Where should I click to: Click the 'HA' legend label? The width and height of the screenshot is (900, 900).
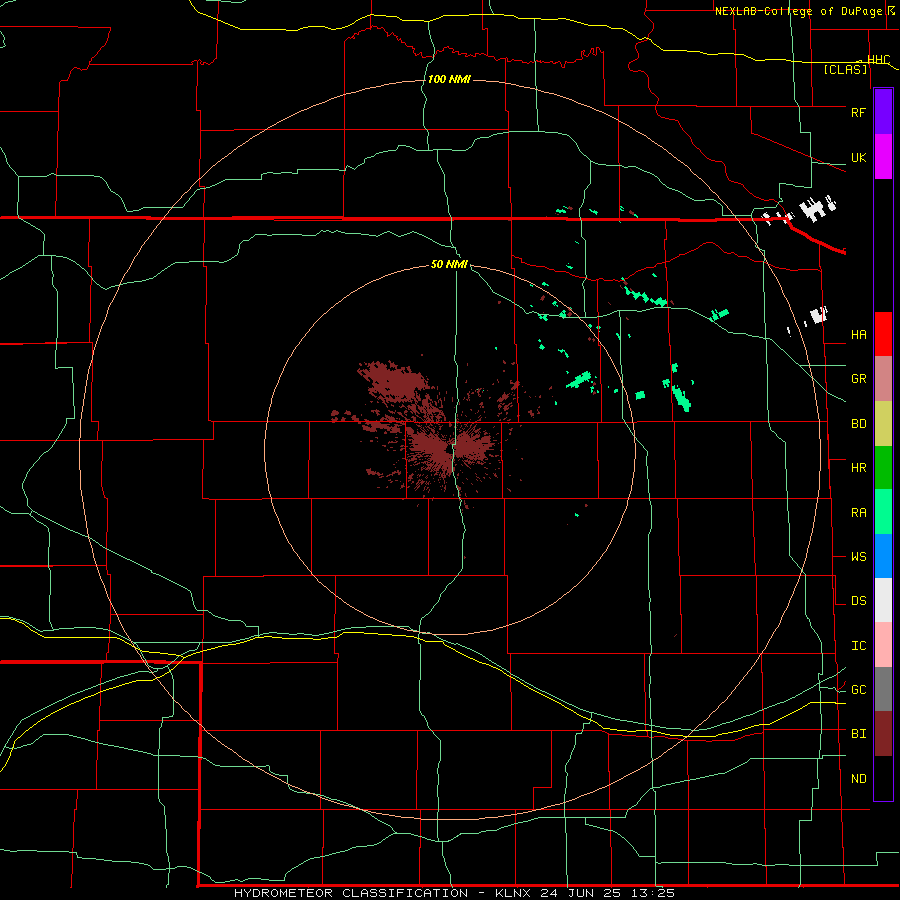[x=858, y=334]
